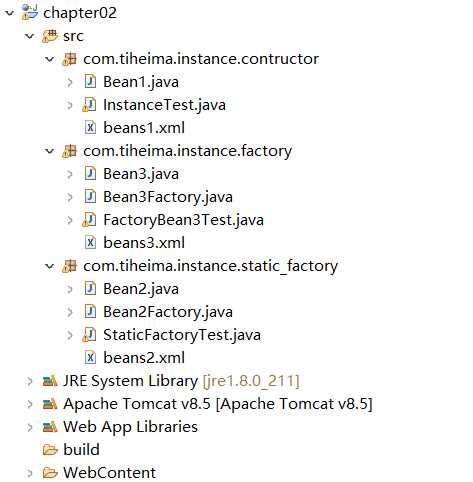Expand the Bean3Factory.java node
The image size is (473, 482).
pos(70,197)
